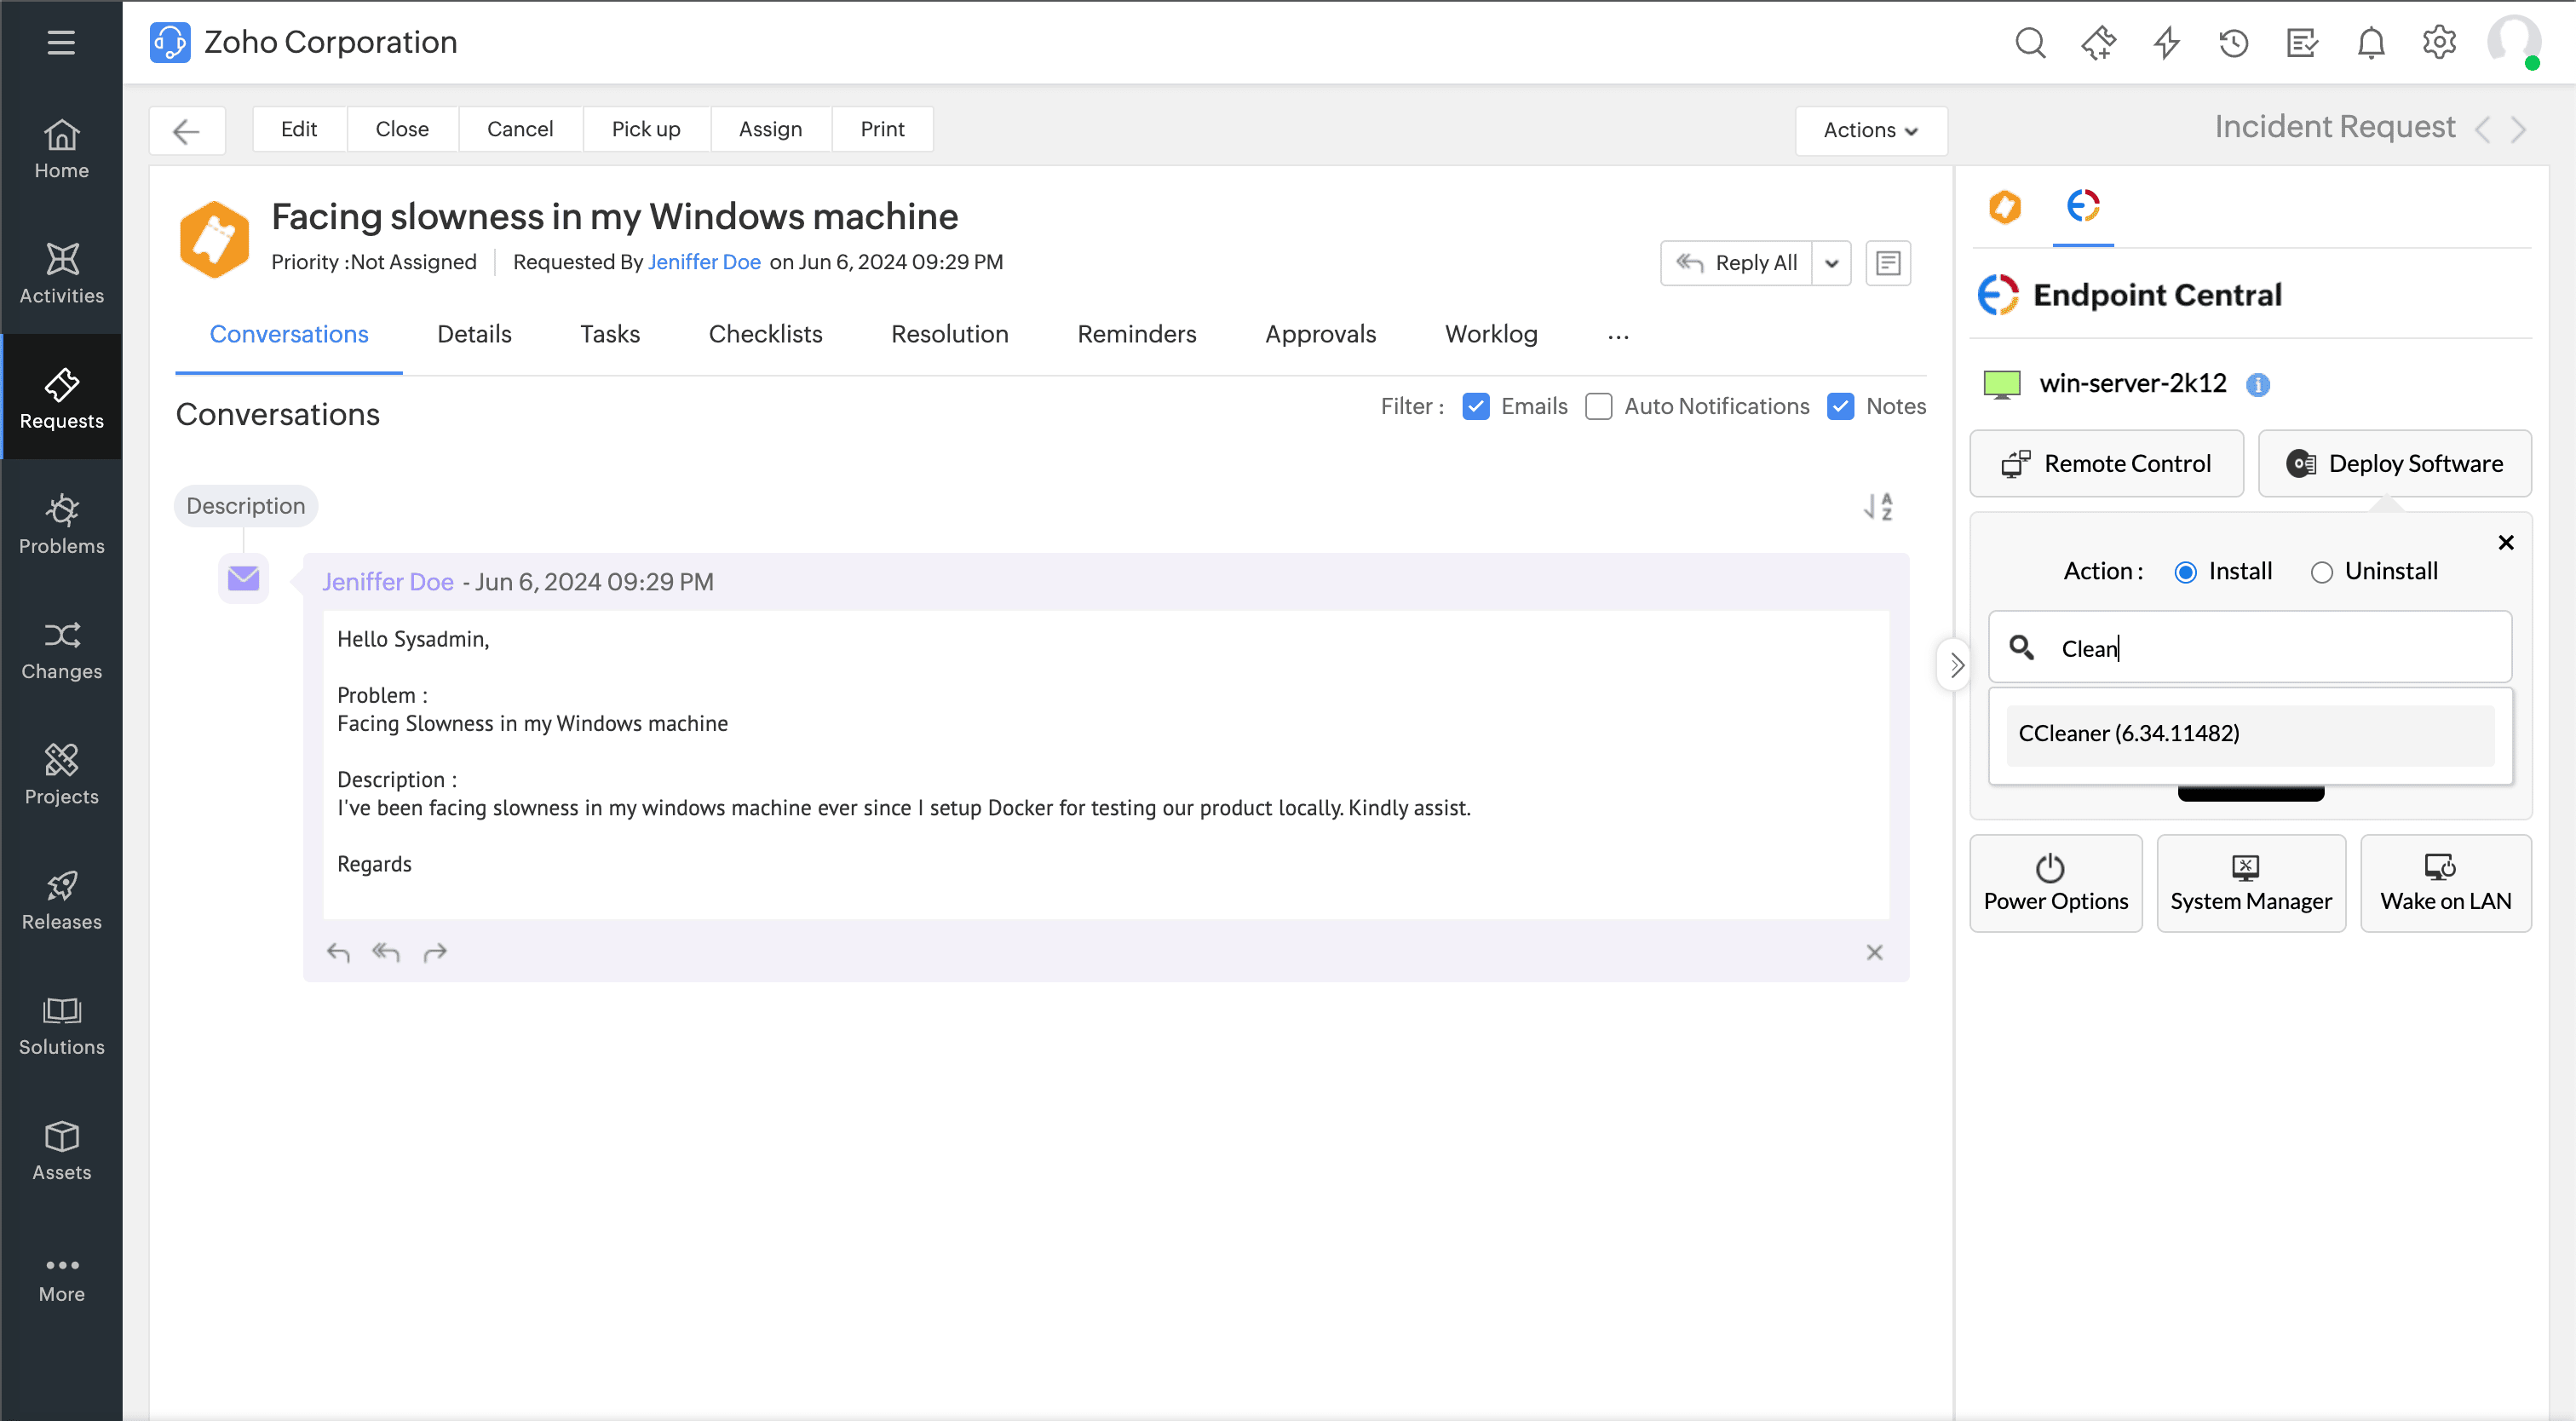Select the Uninstall action radio button

2321,572
